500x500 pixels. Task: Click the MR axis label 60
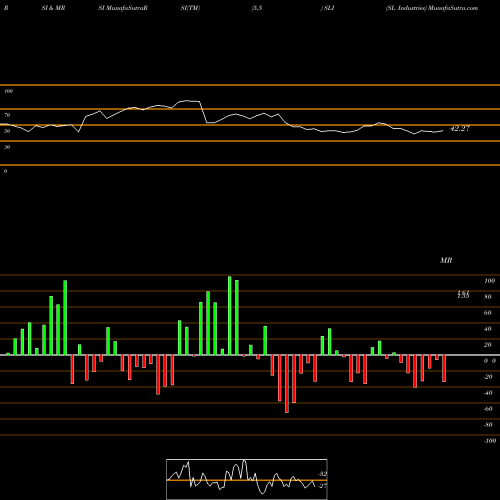pos(488,313)
